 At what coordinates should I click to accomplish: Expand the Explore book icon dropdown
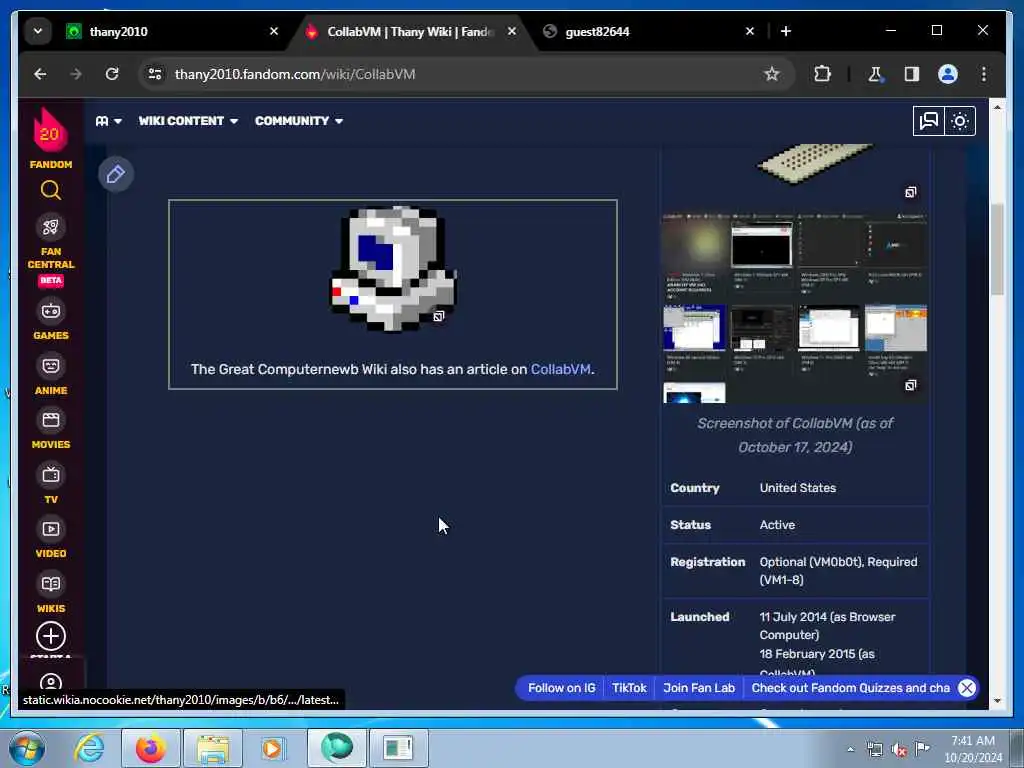[108, 121]
